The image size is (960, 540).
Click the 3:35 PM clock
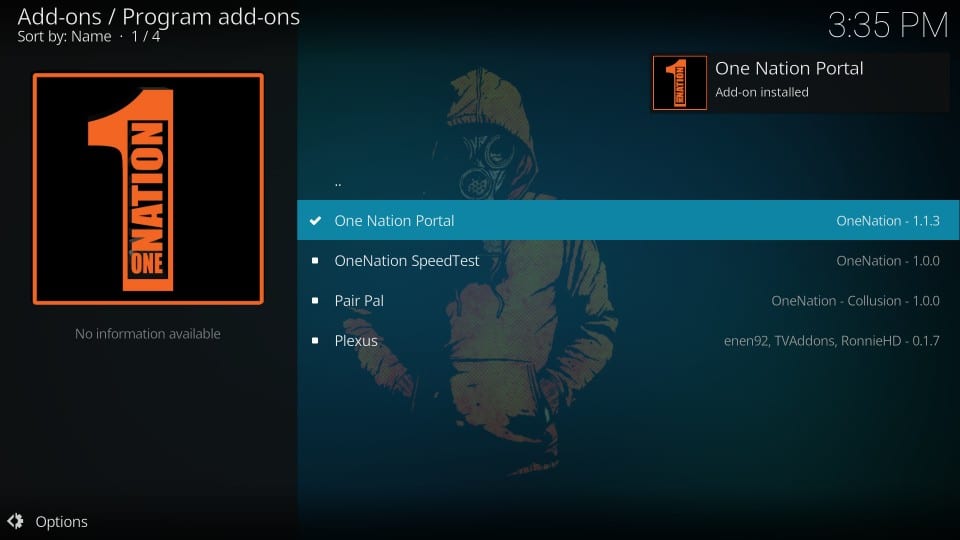click(888, 26)
